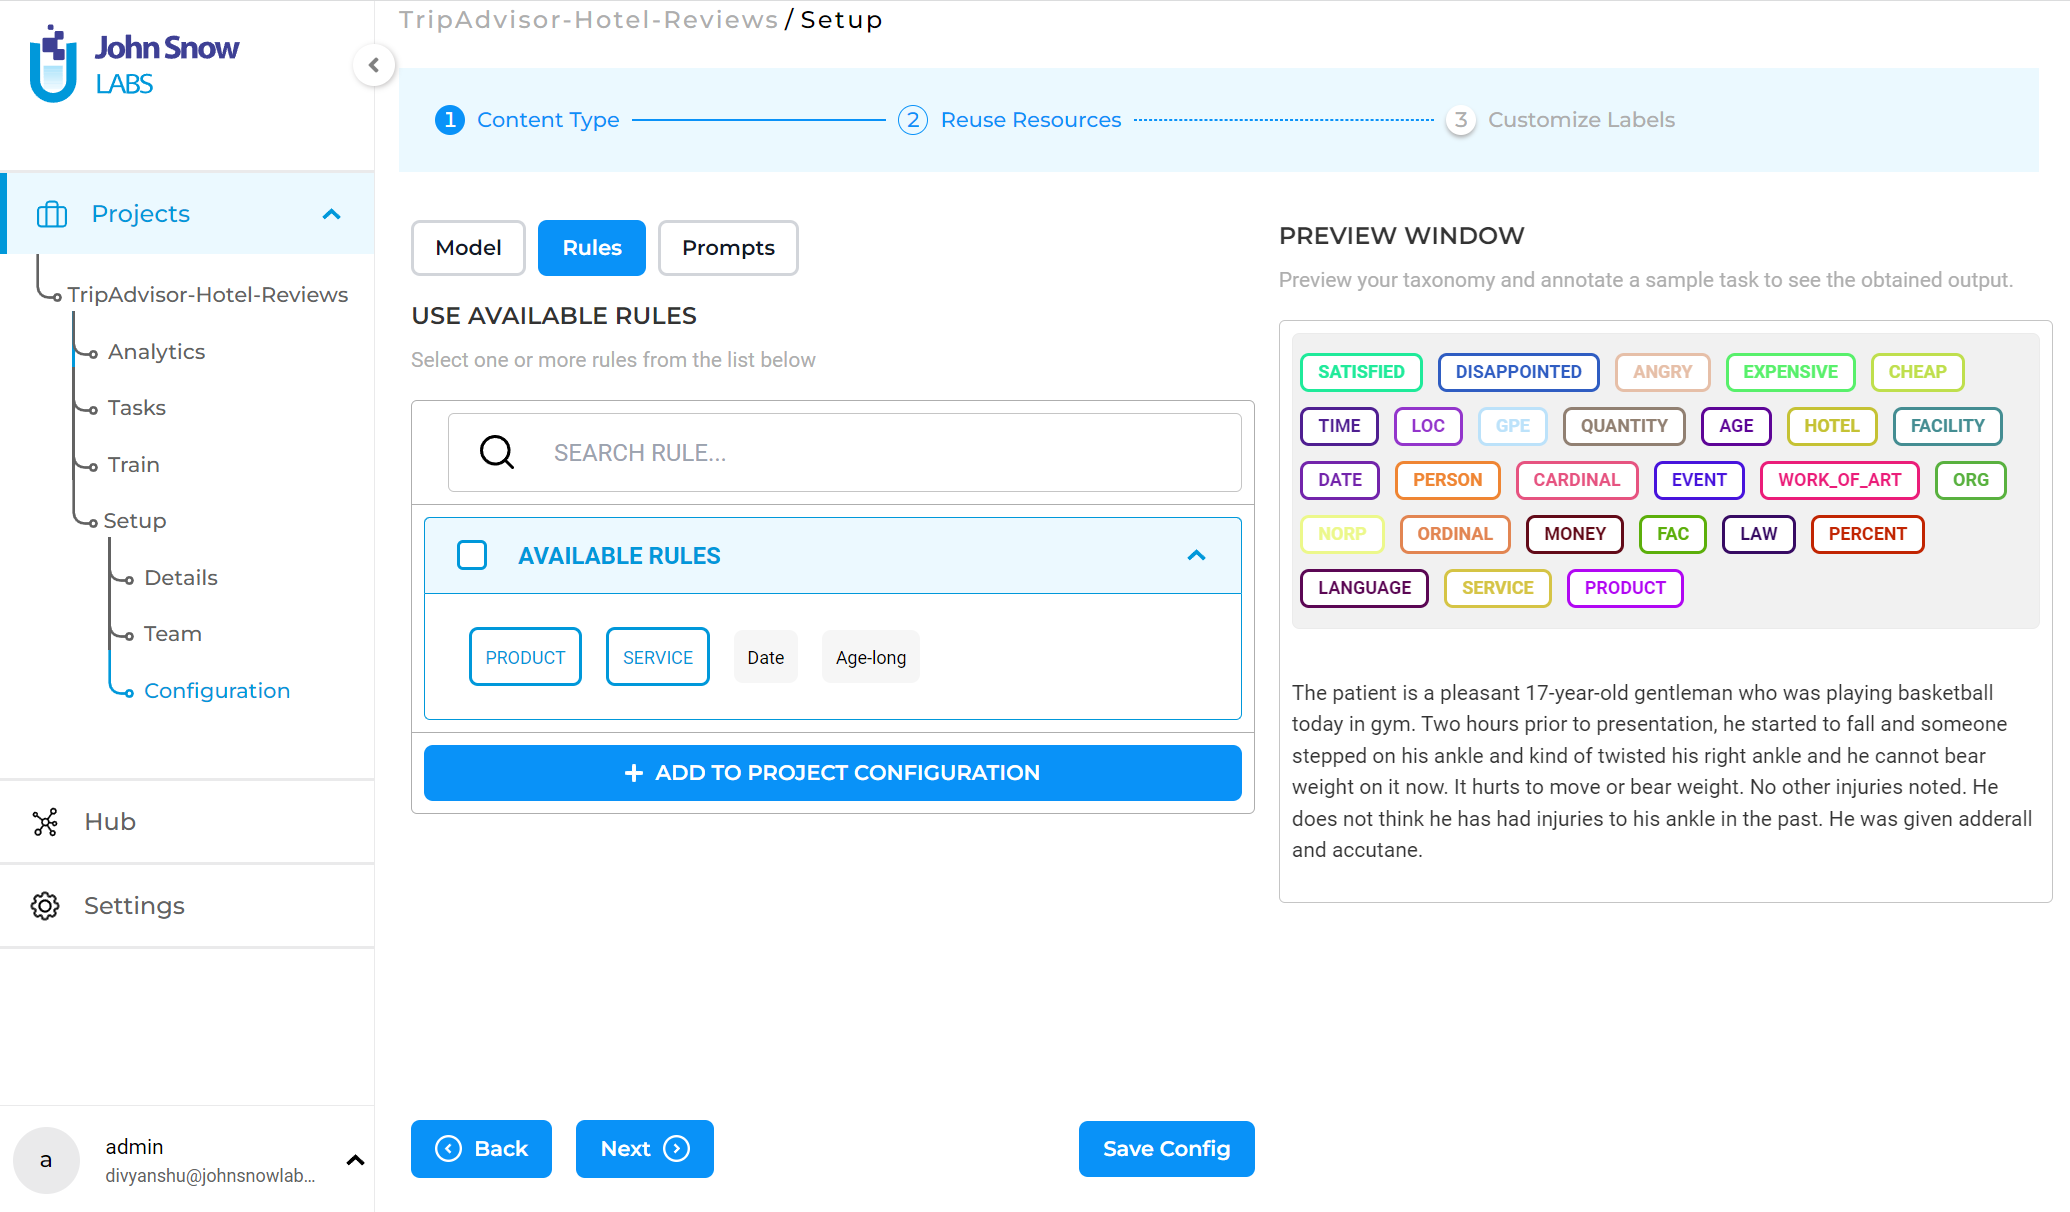The width and height of the screenshot is (2070, 1212).
Task: Select the QUANTITY label in preview
Action: point(1624,426)
